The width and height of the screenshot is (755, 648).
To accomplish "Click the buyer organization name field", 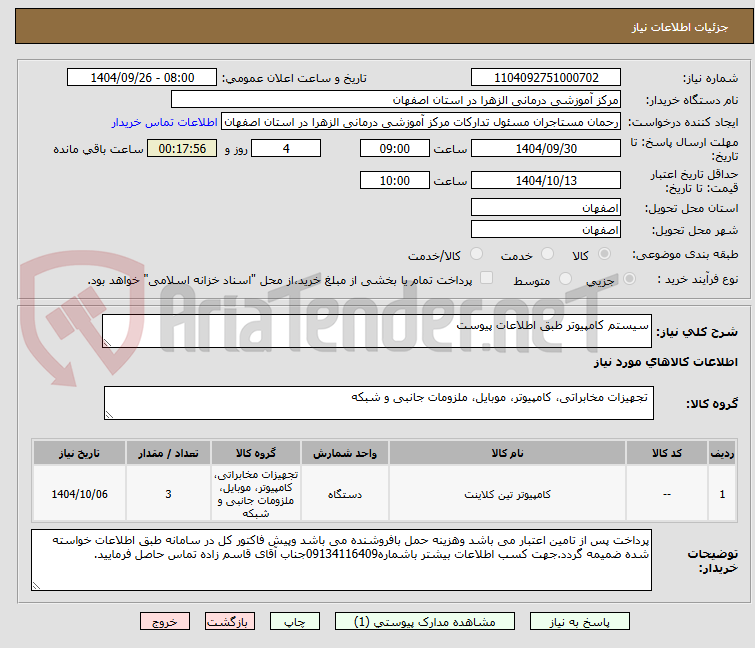I will [396, 100].
